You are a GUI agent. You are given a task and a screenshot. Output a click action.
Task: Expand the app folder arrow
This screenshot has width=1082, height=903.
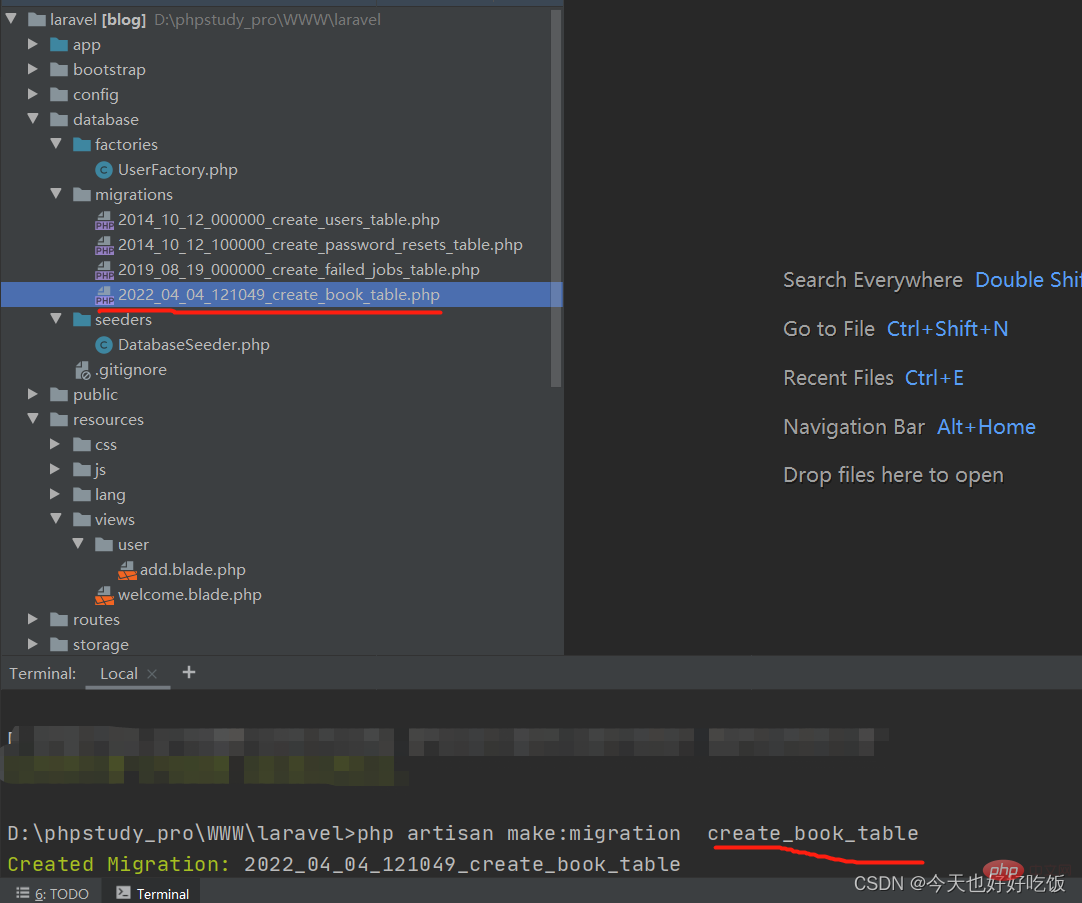coord(32,44)
